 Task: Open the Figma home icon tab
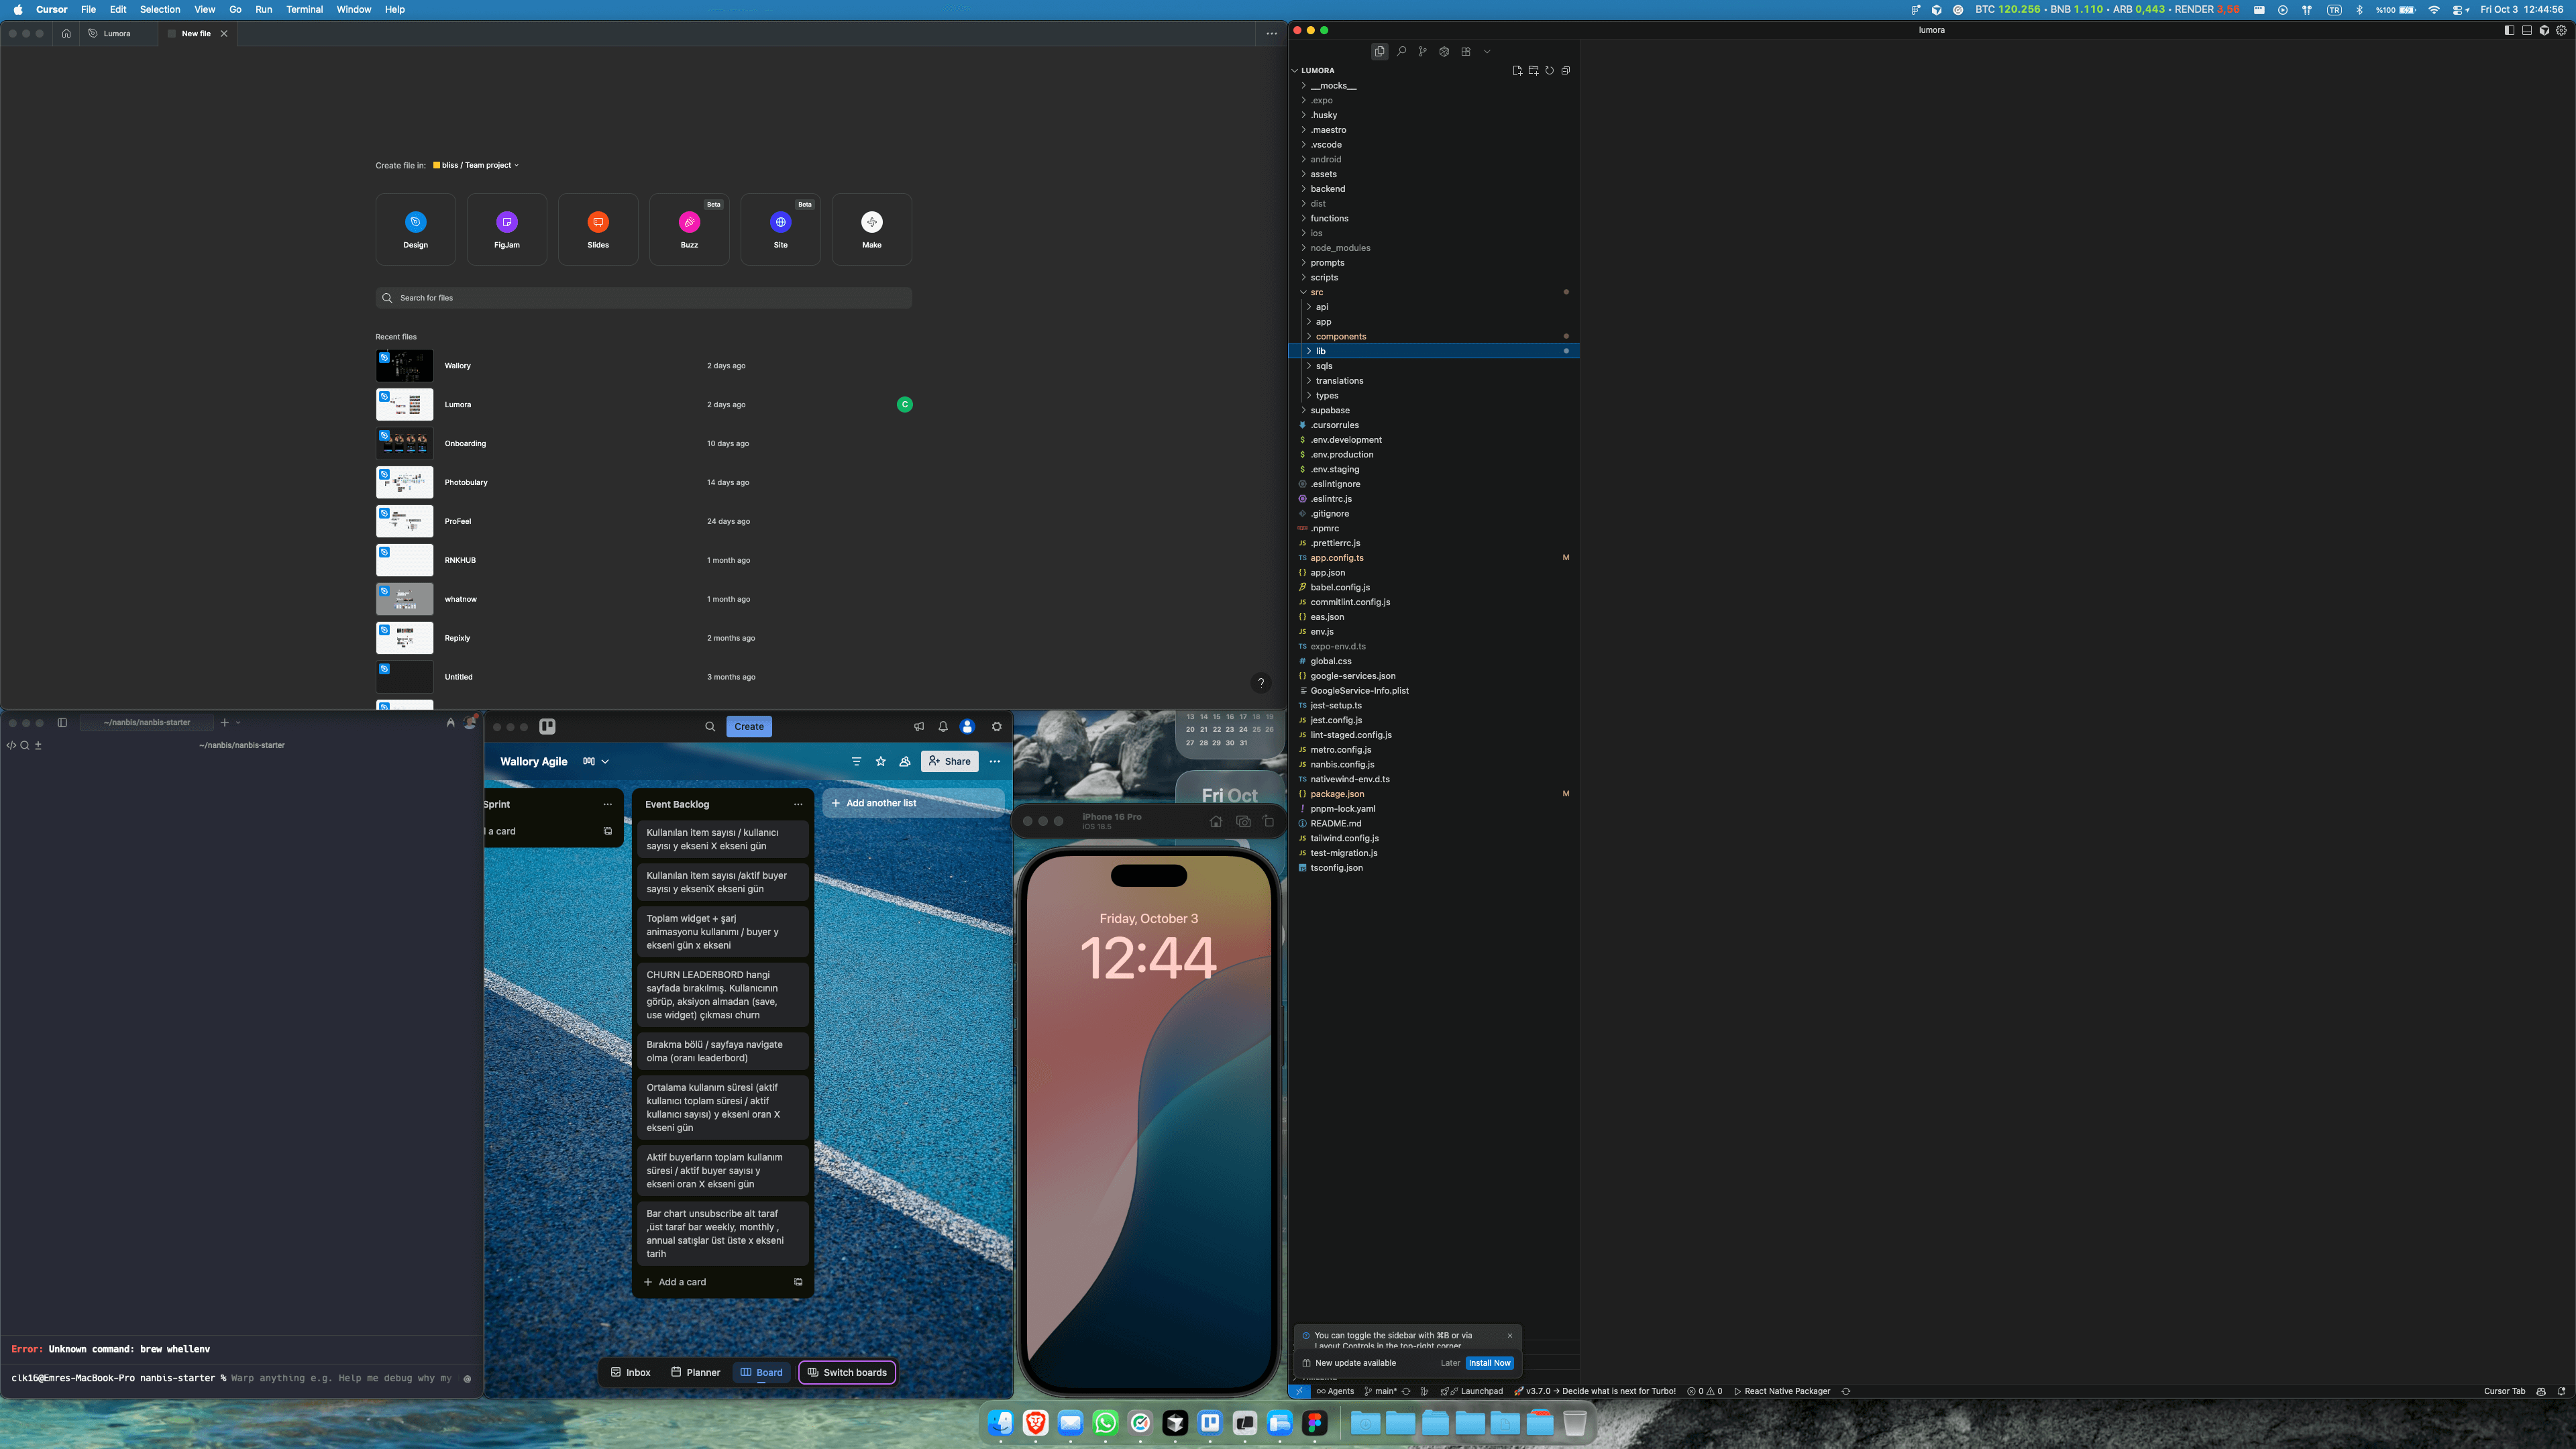tap(66, 33)
